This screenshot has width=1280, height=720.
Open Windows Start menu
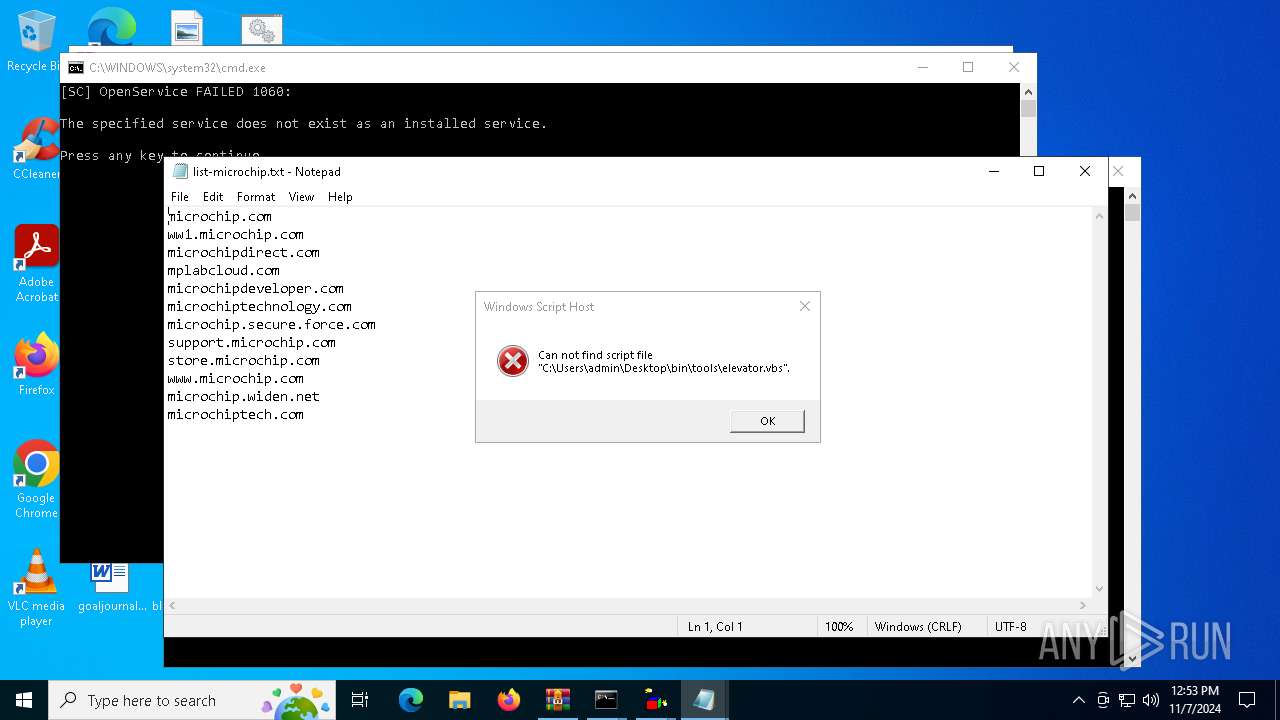coord(24,700)
